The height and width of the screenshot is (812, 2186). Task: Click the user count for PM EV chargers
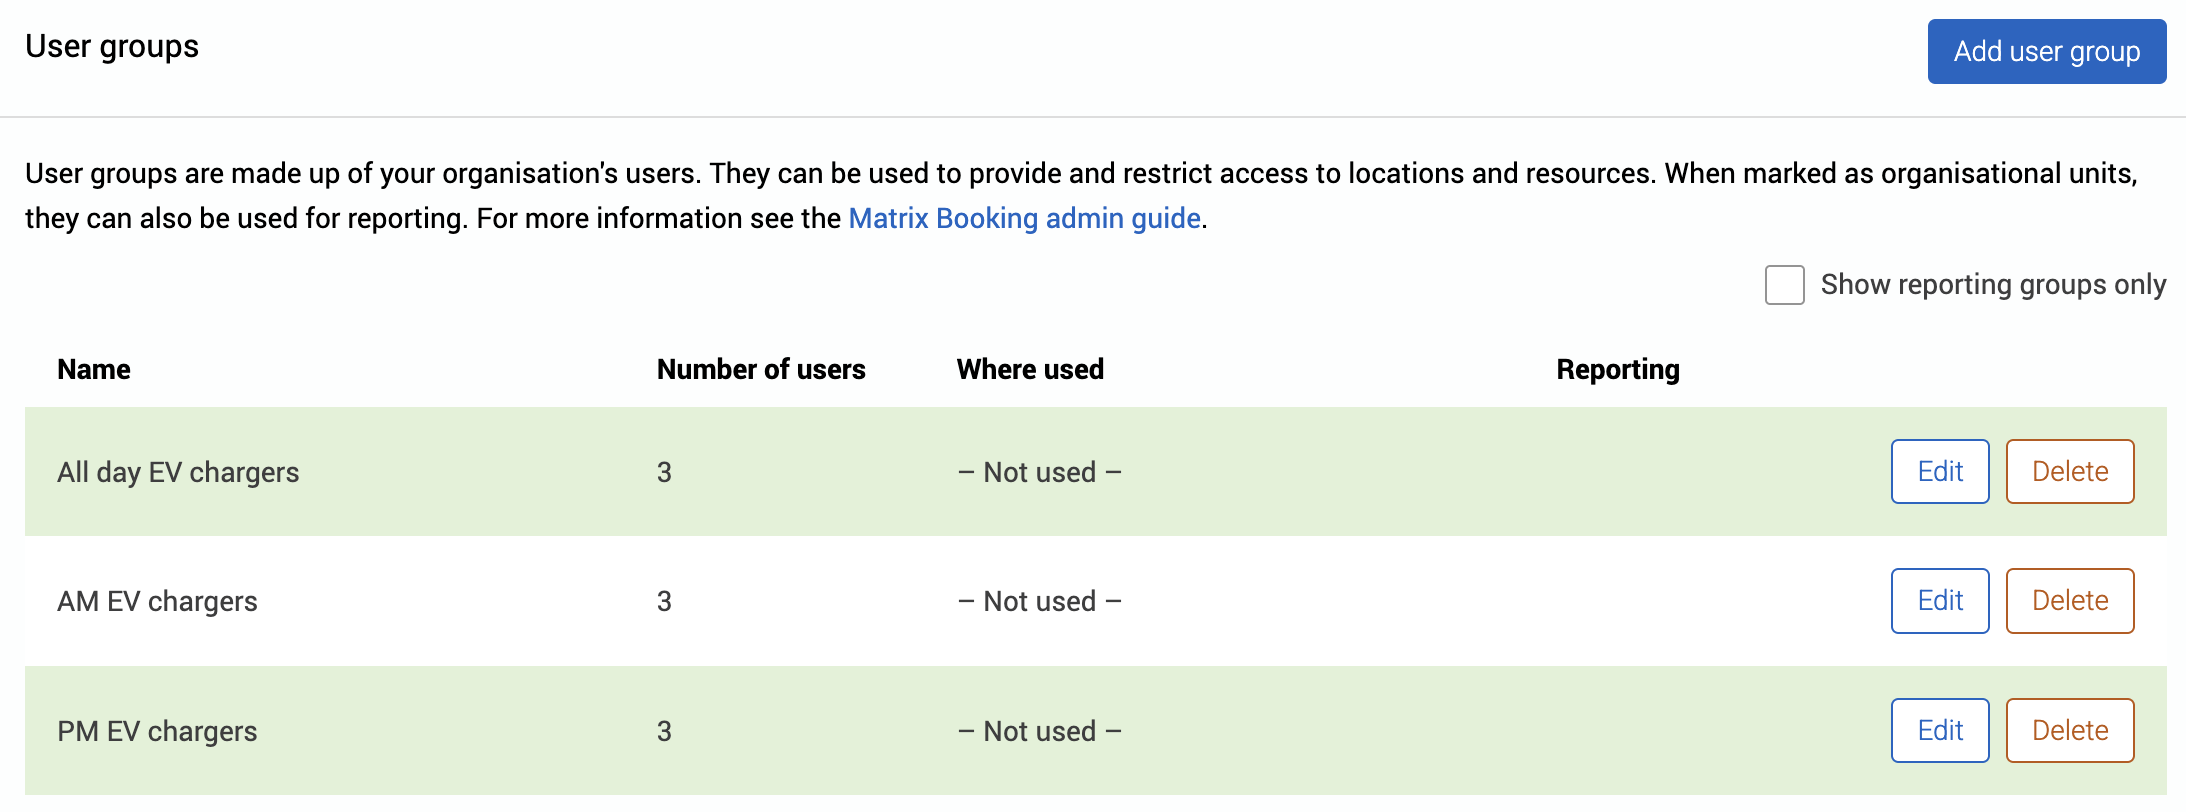pos(663,730)
